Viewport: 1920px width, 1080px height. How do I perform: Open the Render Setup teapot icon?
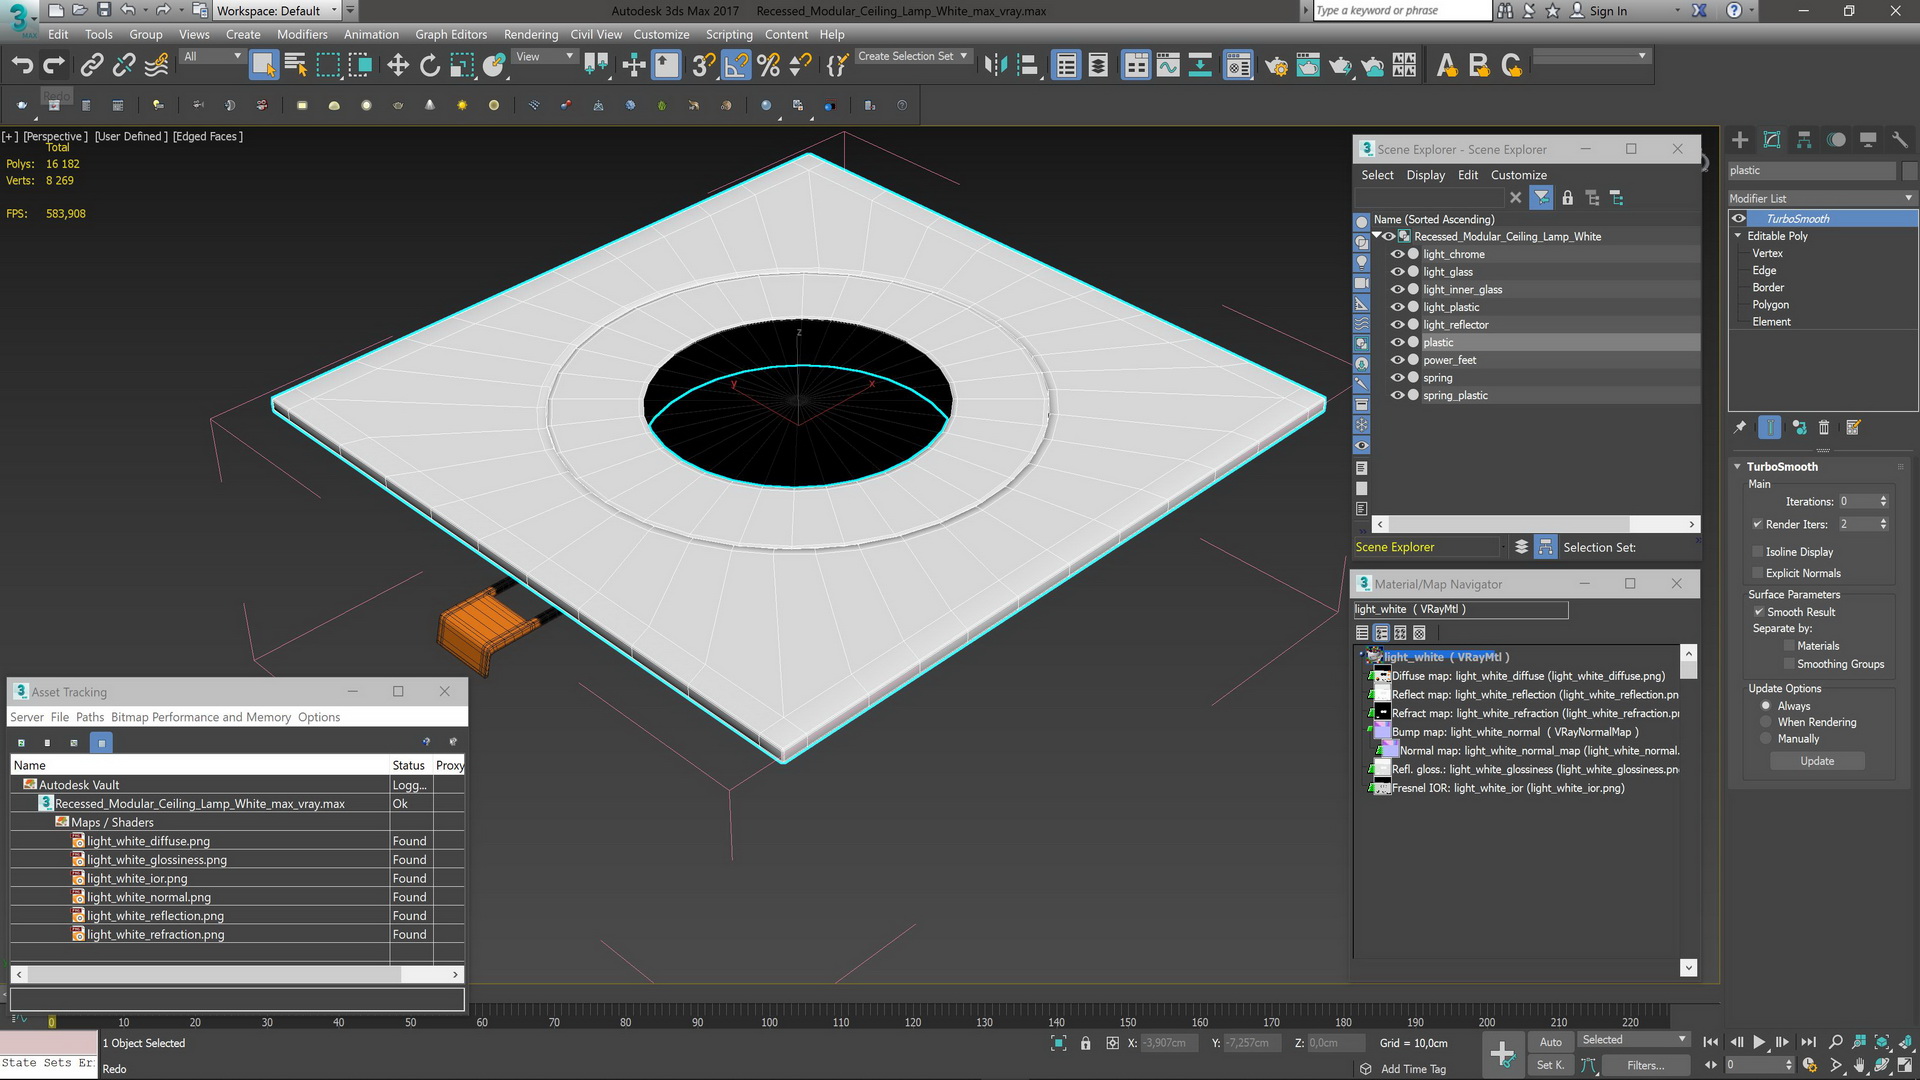coord(1276,66)
